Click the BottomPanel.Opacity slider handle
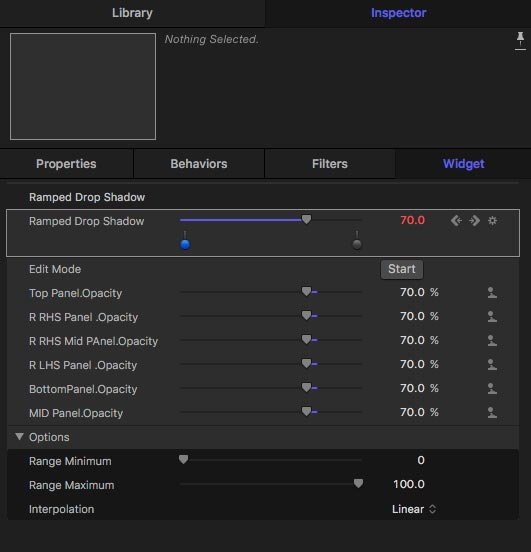 point(306,387)
